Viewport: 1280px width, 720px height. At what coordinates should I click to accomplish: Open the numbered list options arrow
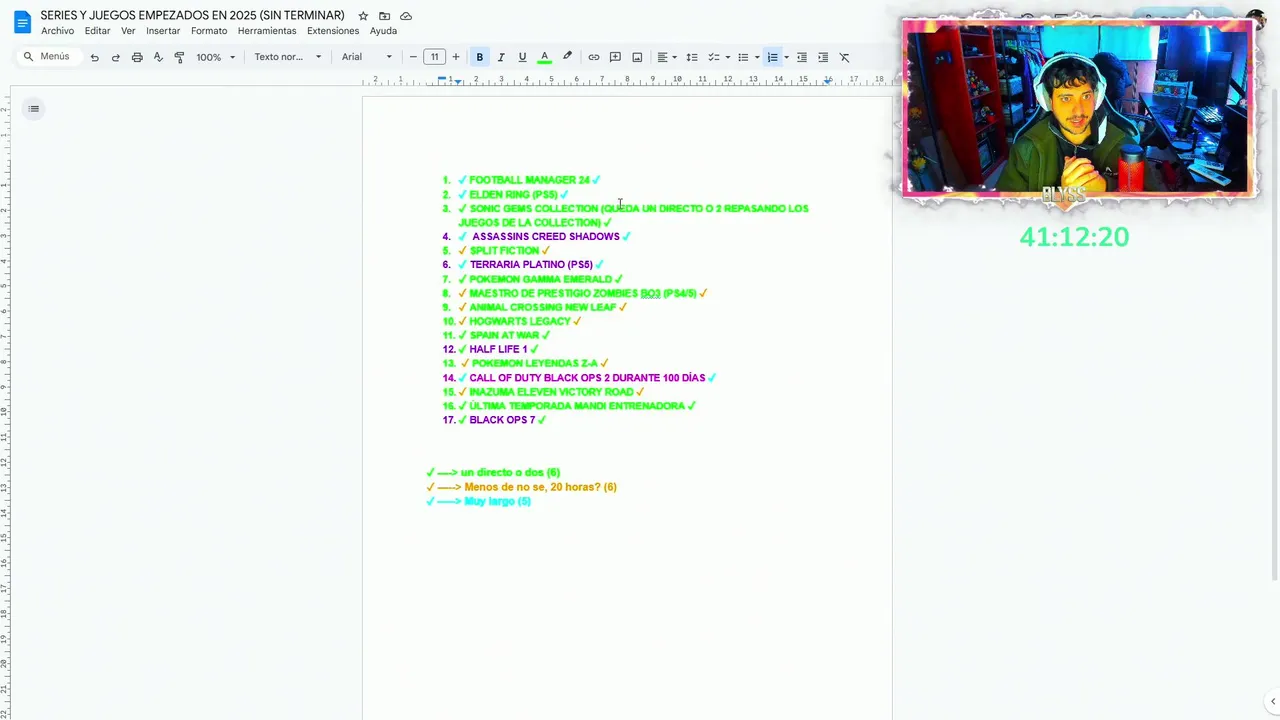pos(786,57)
